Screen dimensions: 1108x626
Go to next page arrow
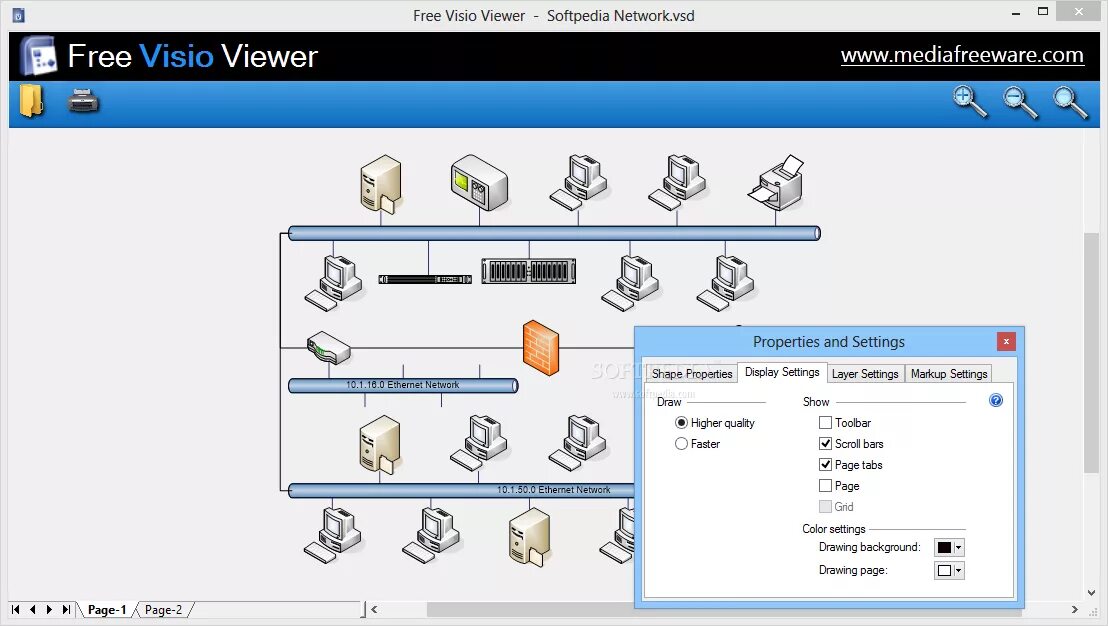click(x=49, y=609)
